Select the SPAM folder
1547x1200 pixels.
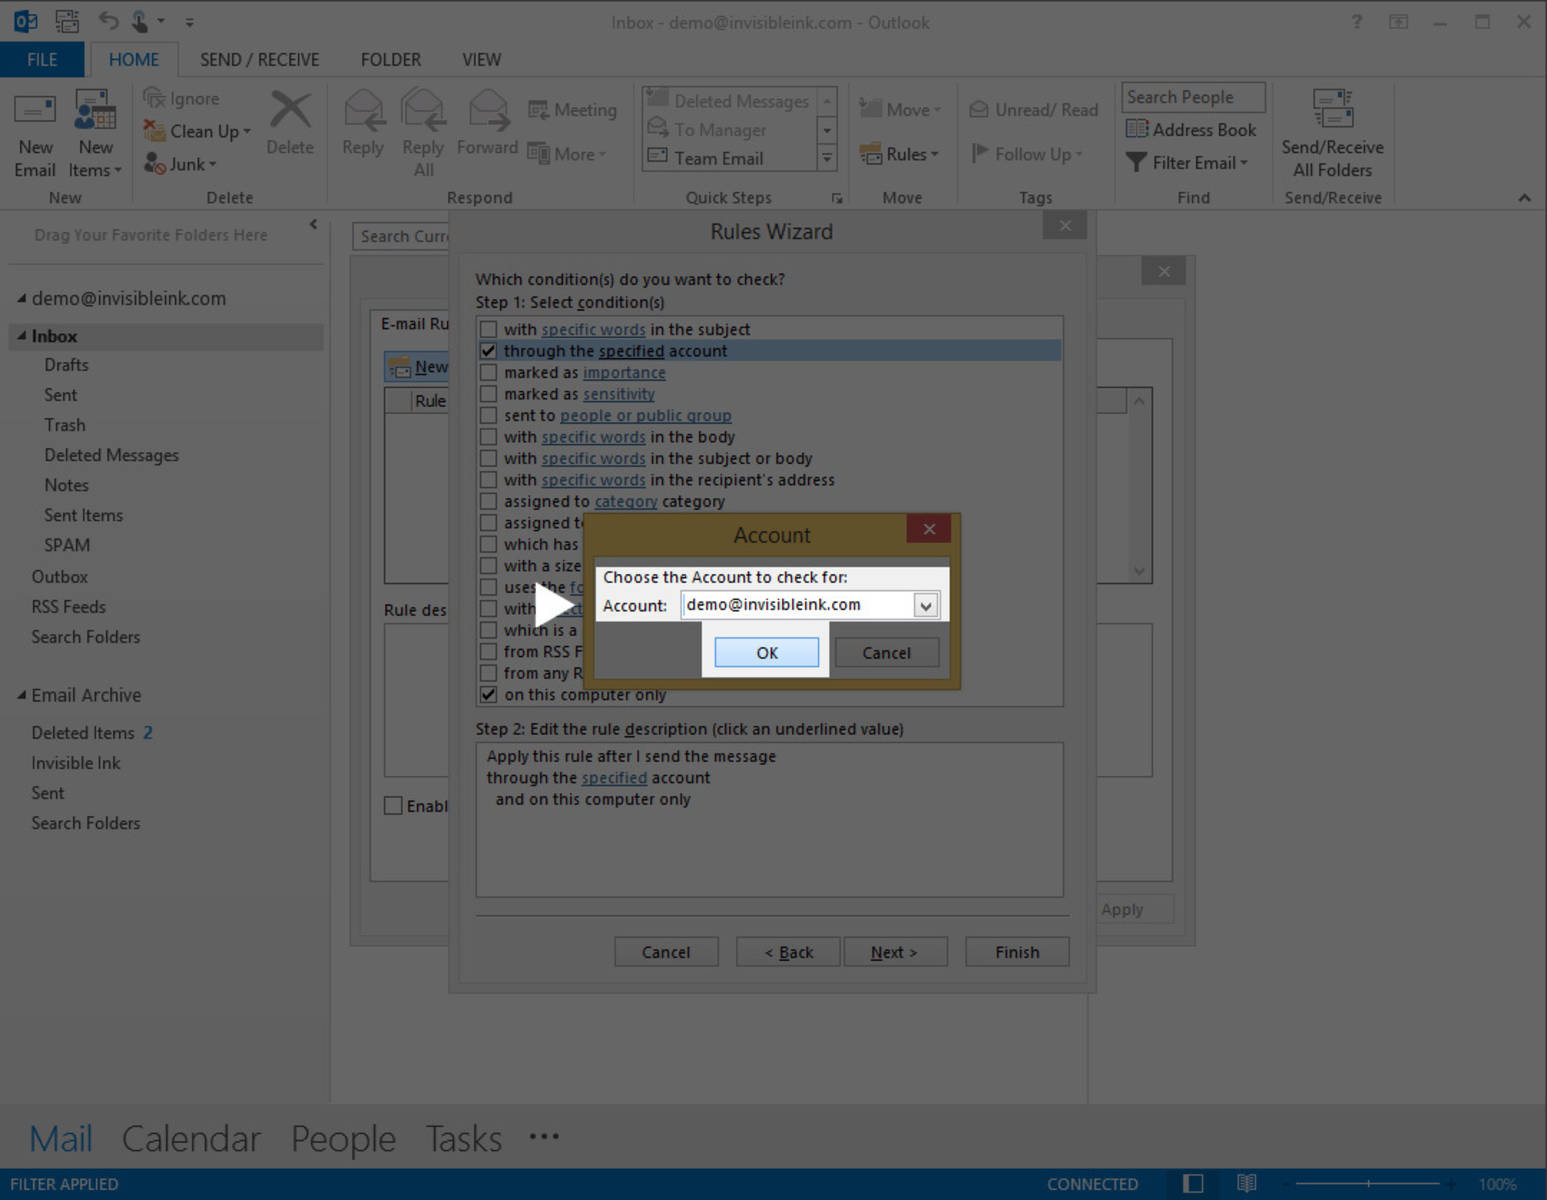(x=67, y=545)
